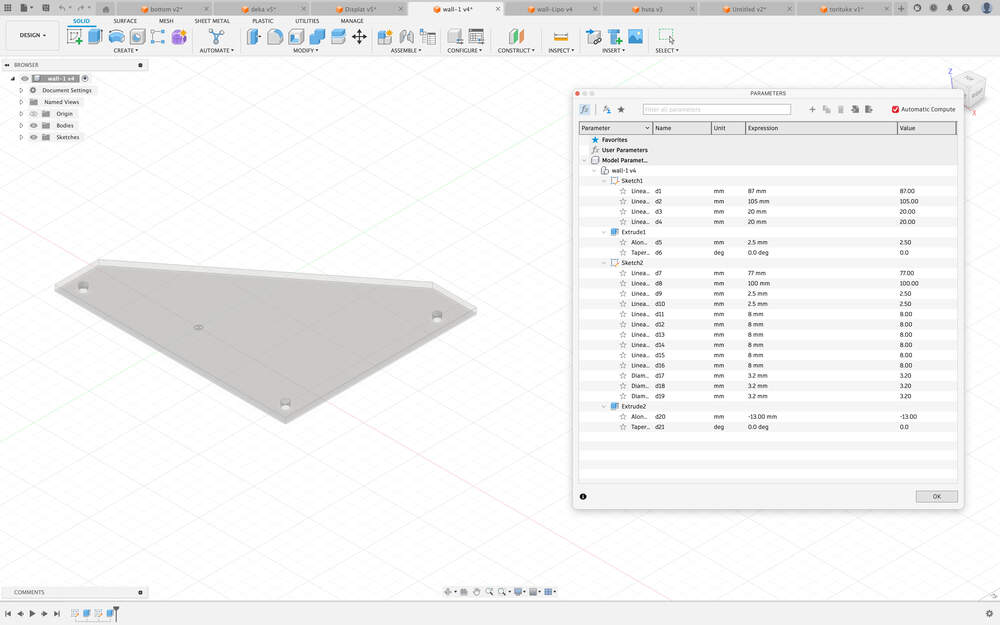
Task: Switch to the MESH ribbon tab
Action: (166, 21)
